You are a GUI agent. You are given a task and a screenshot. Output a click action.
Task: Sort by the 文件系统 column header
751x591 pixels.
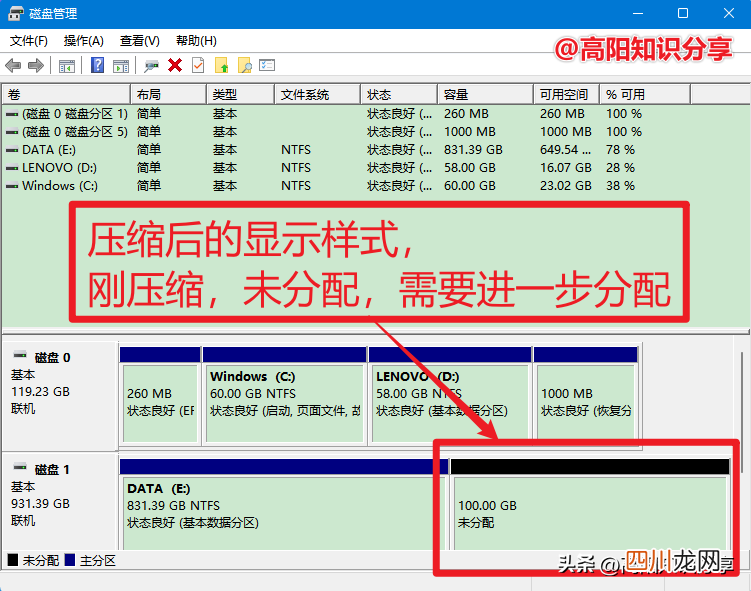point(317,94)
